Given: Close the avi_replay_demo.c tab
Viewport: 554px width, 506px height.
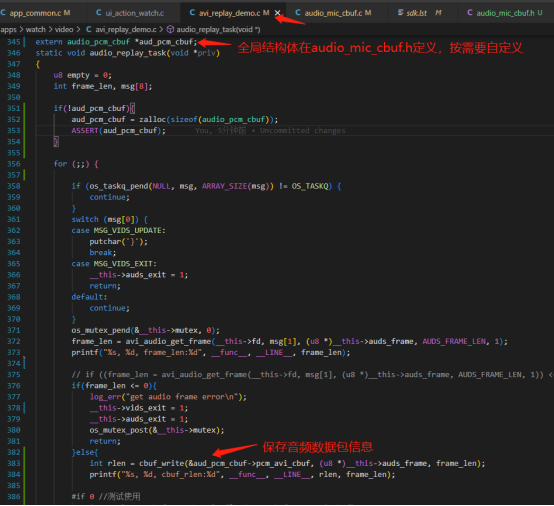Looking at the screenshot, I should [277, 13].
